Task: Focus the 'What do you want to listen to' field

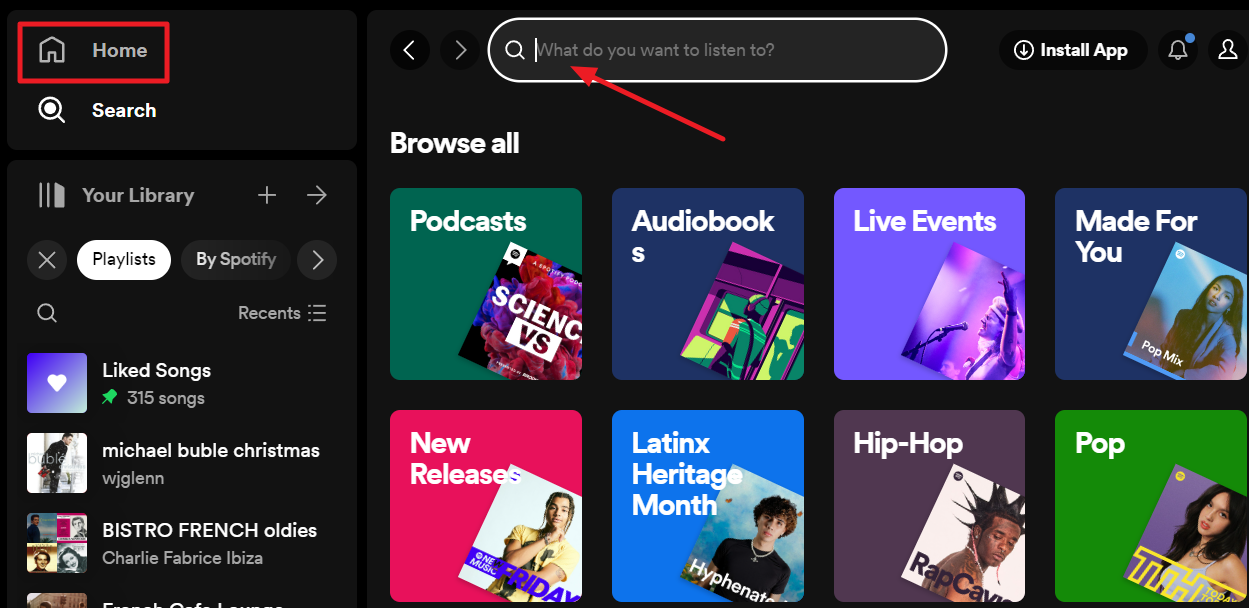Action: (x=730, y=50)
